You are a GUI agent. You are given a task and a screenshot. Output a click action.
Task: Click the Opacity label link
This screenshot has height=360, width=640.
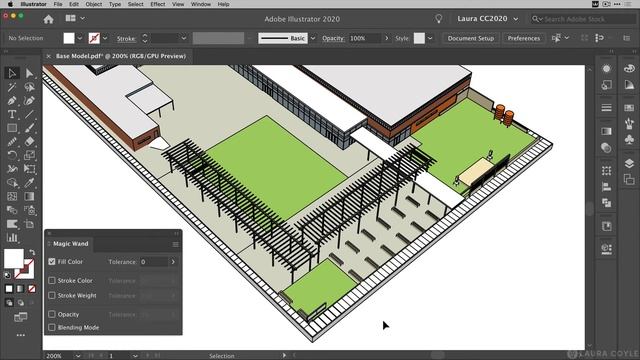point(333,38)
